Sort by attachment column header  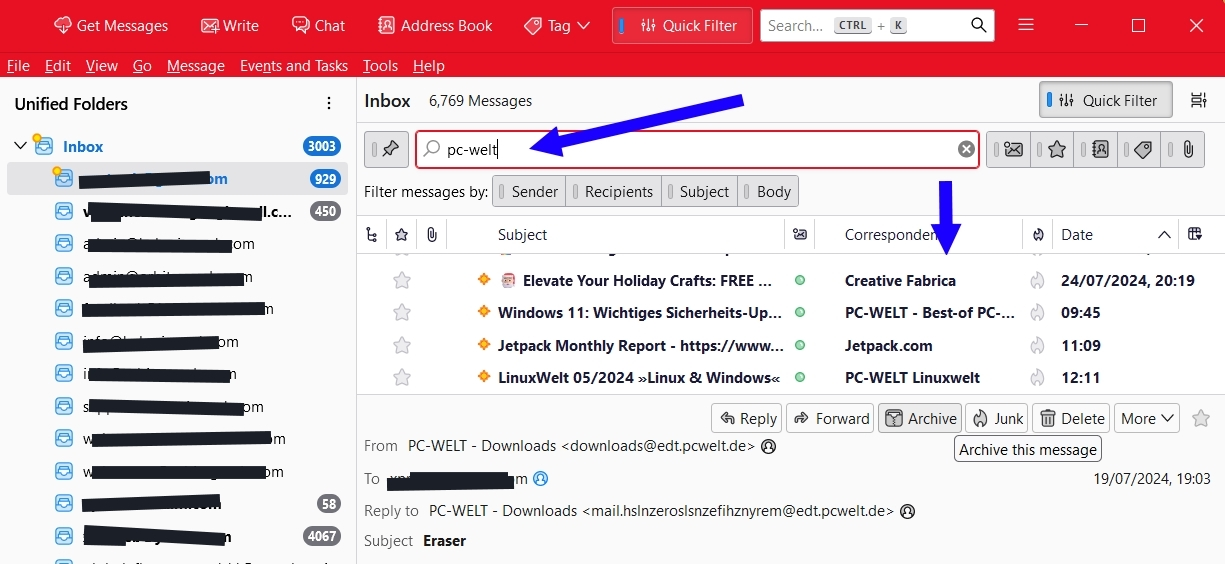pyautogui.click(x=431, y=235)
